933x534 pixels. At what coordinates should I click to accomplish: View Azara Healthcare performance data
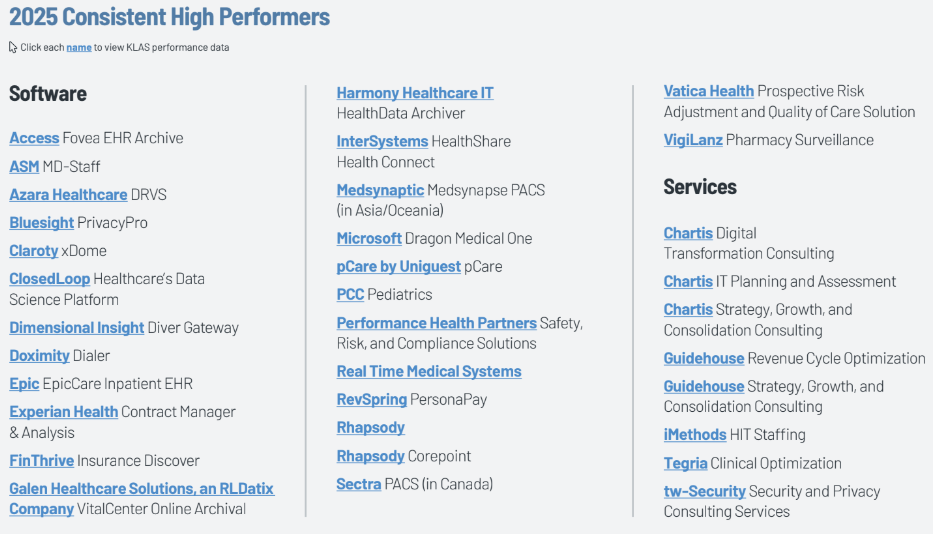68,194
